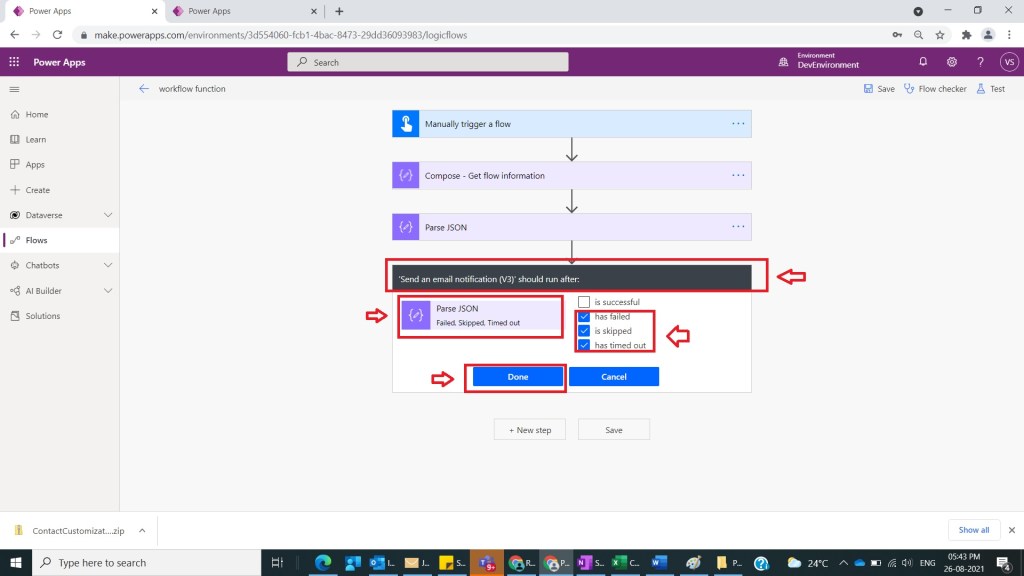The width and height of the screenshot is (1024, 576).
Task: Open the Manually trigger a flow ellipsis menu
Action: pyautogui.click(x=738, y=124)
